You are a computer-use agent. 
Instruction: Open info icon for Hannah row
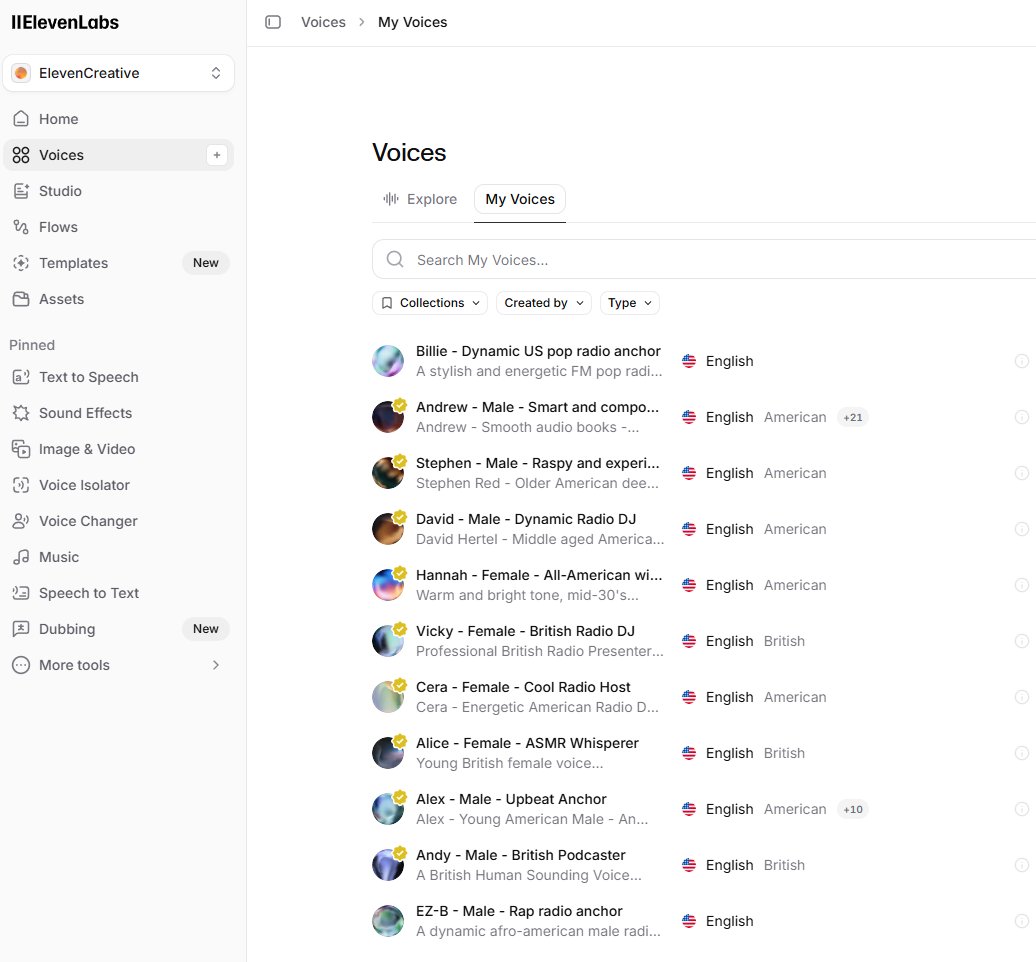coord(1021,585)
